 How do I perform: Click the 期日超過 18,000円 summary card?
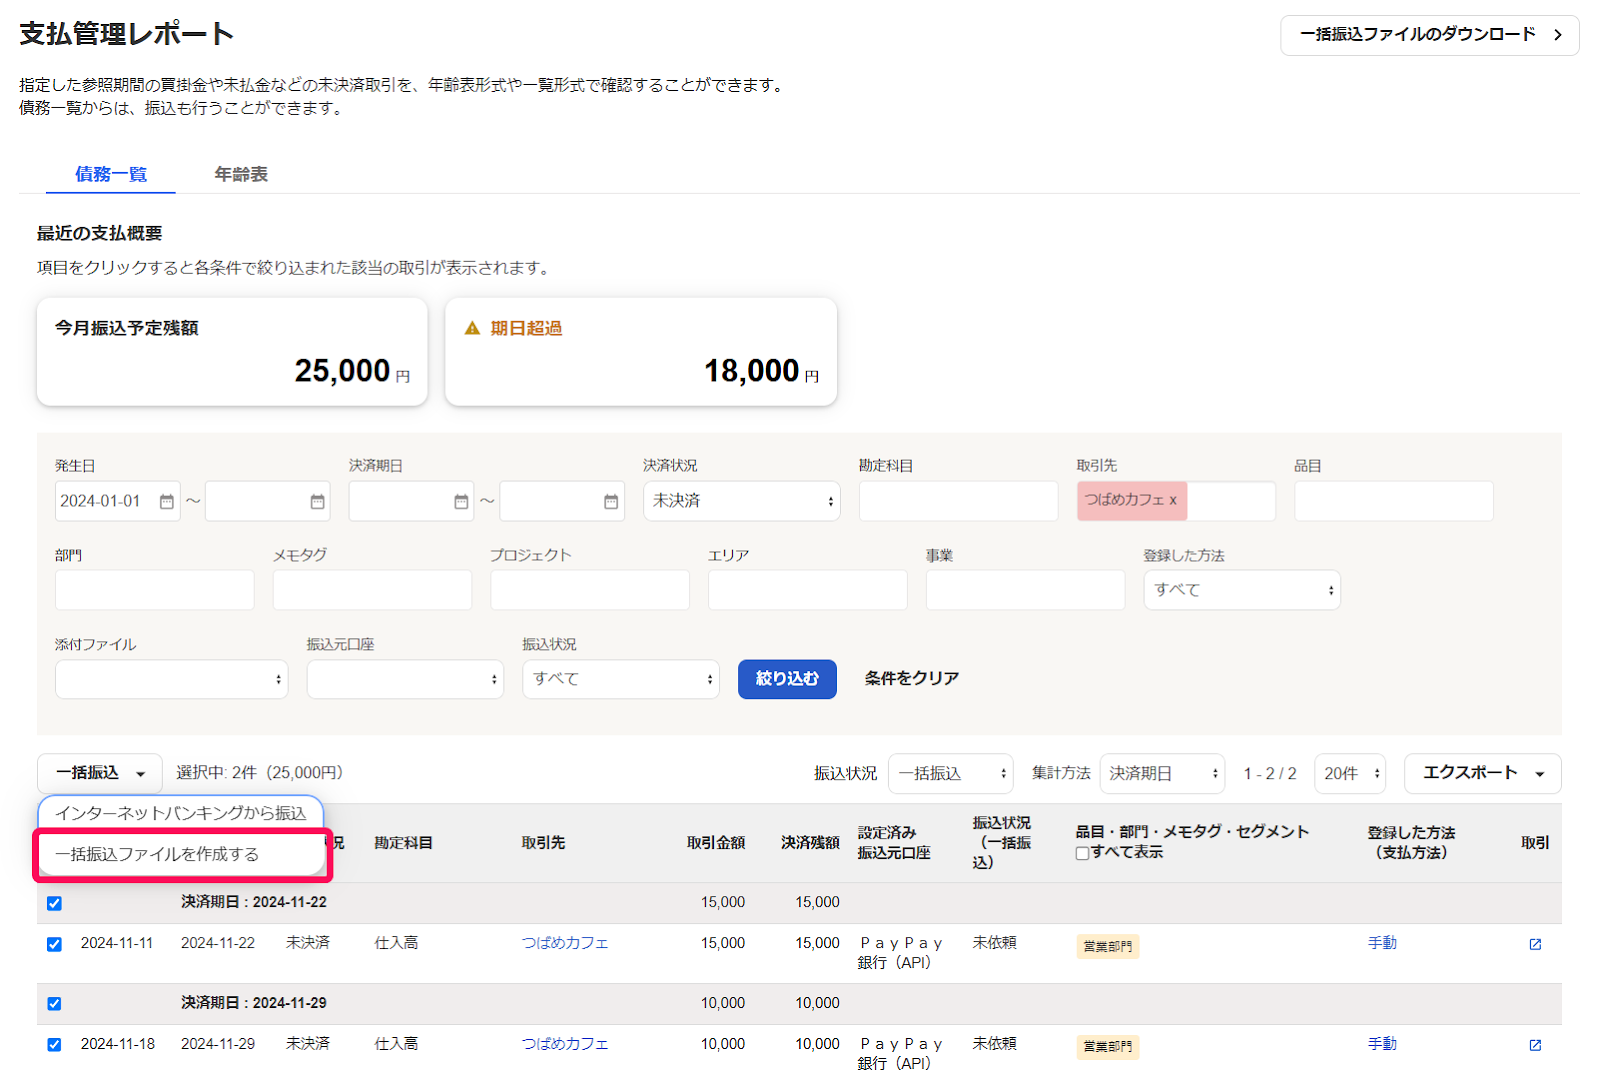[x=641, y=352]
